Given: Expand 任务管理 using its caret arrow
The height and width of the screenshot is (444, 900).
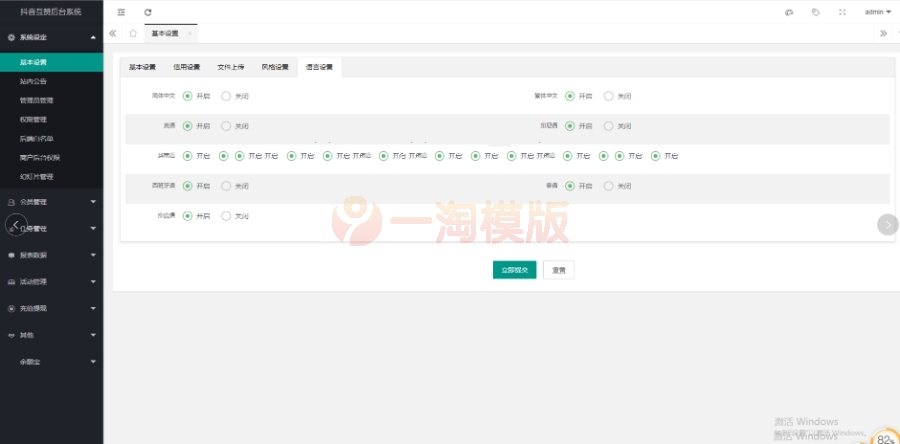Looking at the screenshot, I should (94, 228).
